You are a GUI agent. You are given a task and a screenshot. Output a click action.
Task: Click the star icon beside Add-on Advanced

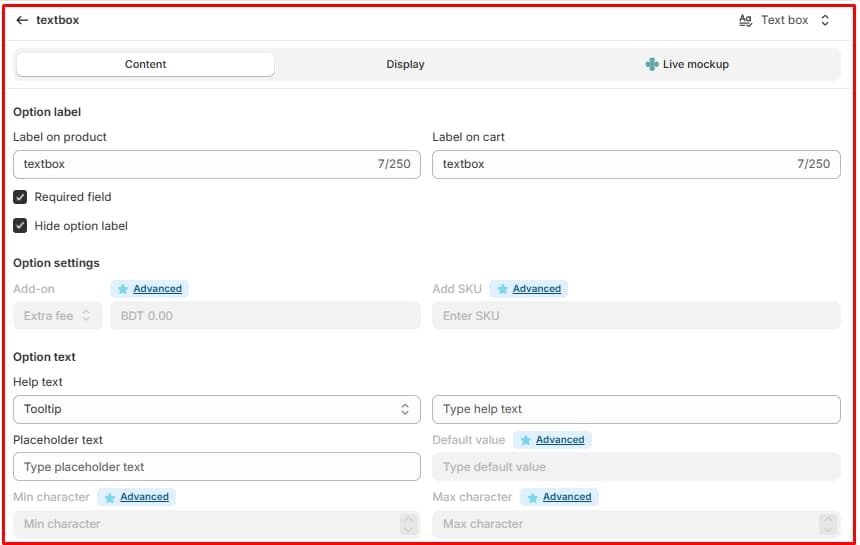pos(122,289)
